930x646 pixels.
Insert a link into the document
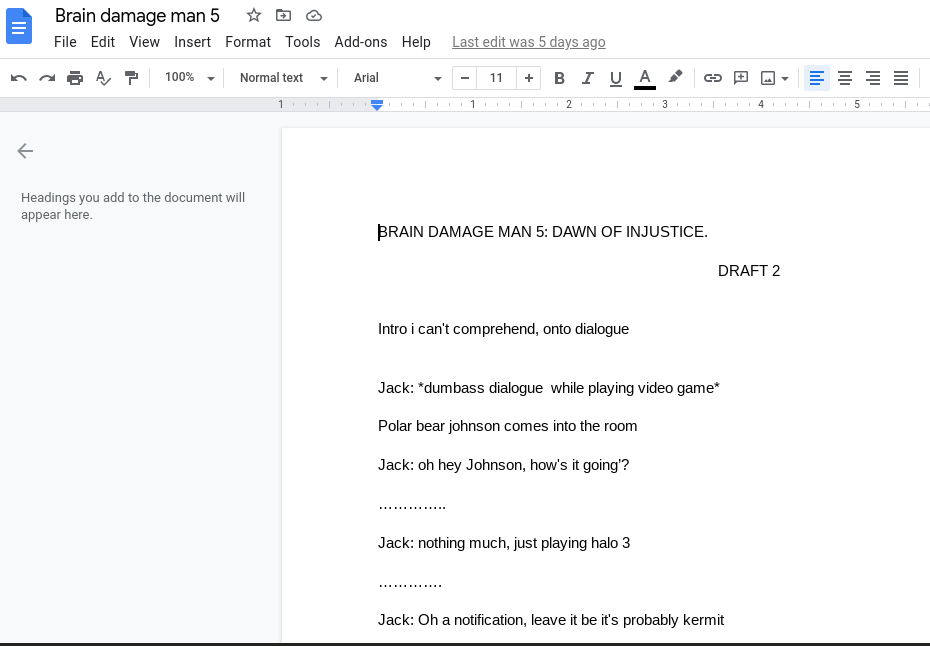coord(713,78)
